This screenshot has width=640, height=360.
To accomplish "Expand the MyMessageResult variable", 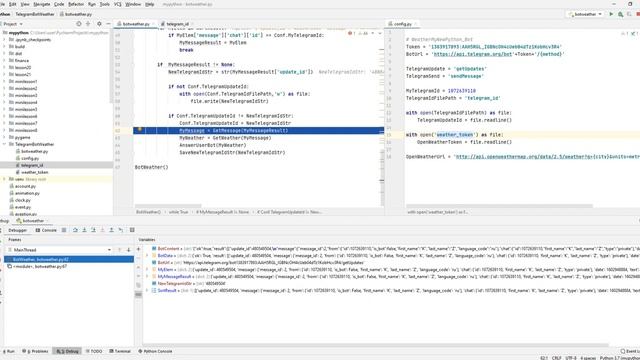I will (x=147, y=276).
